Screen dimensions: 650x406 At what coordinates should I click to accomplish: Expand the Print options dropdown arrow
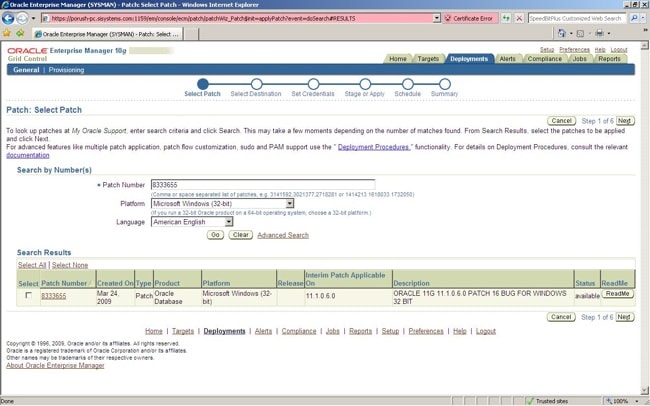tap(609, 33)
